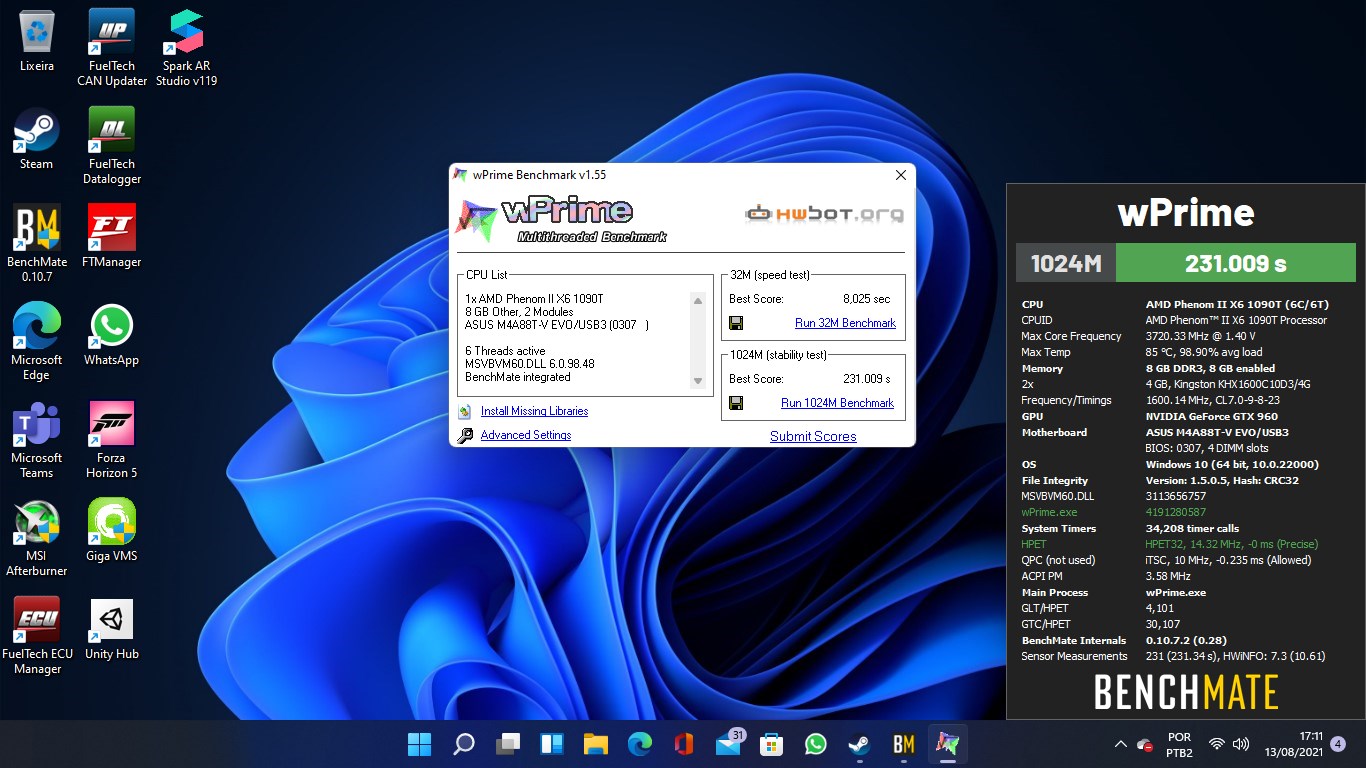Select the 1x AMD Phenom II X6 1090T line
The width and height of the screenshot is (1366, 768).
[x=534, y=299]
